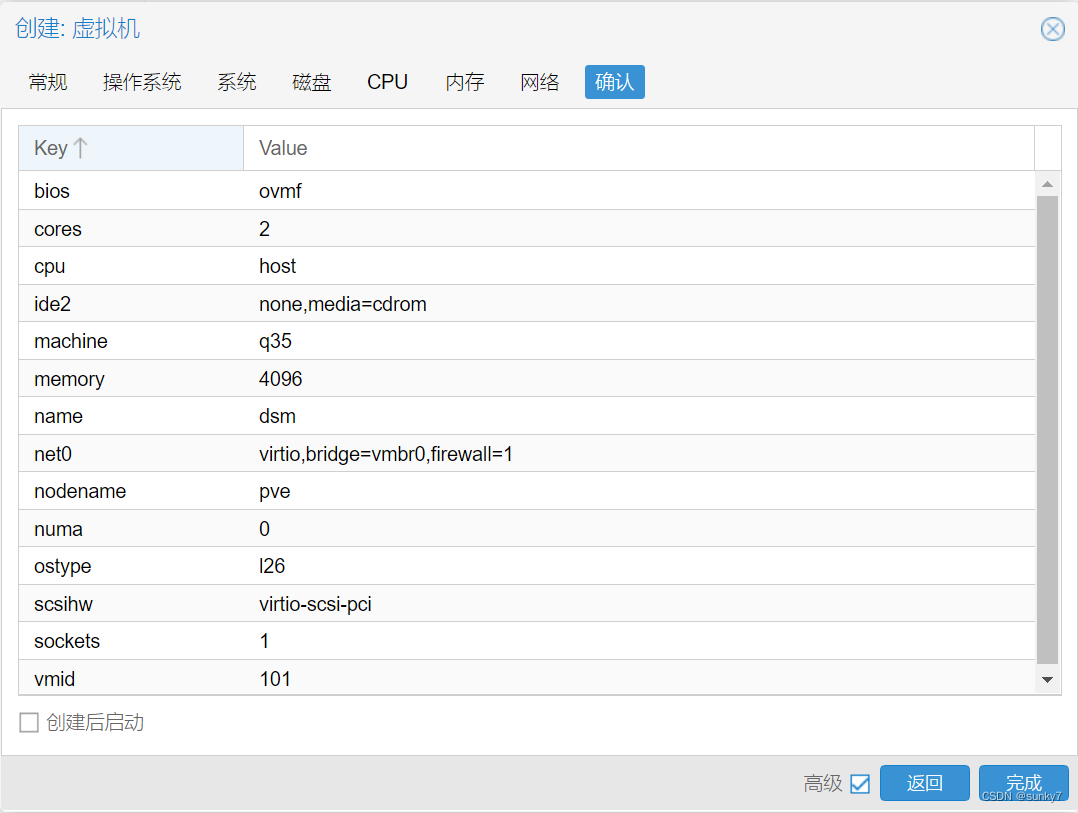1078x813 pixels.
Task: Select the scsihw row key
Action: click(x=63, y=603)
